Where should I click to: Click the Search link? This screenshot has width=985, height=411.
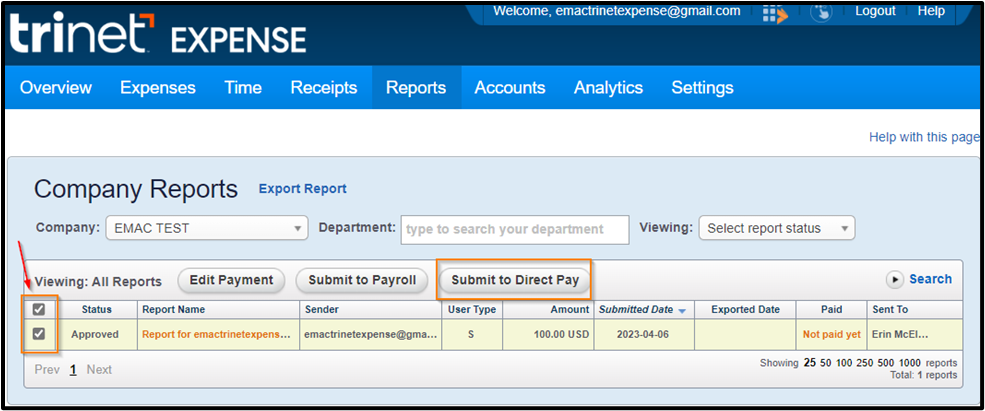click(x=930, y=279)
